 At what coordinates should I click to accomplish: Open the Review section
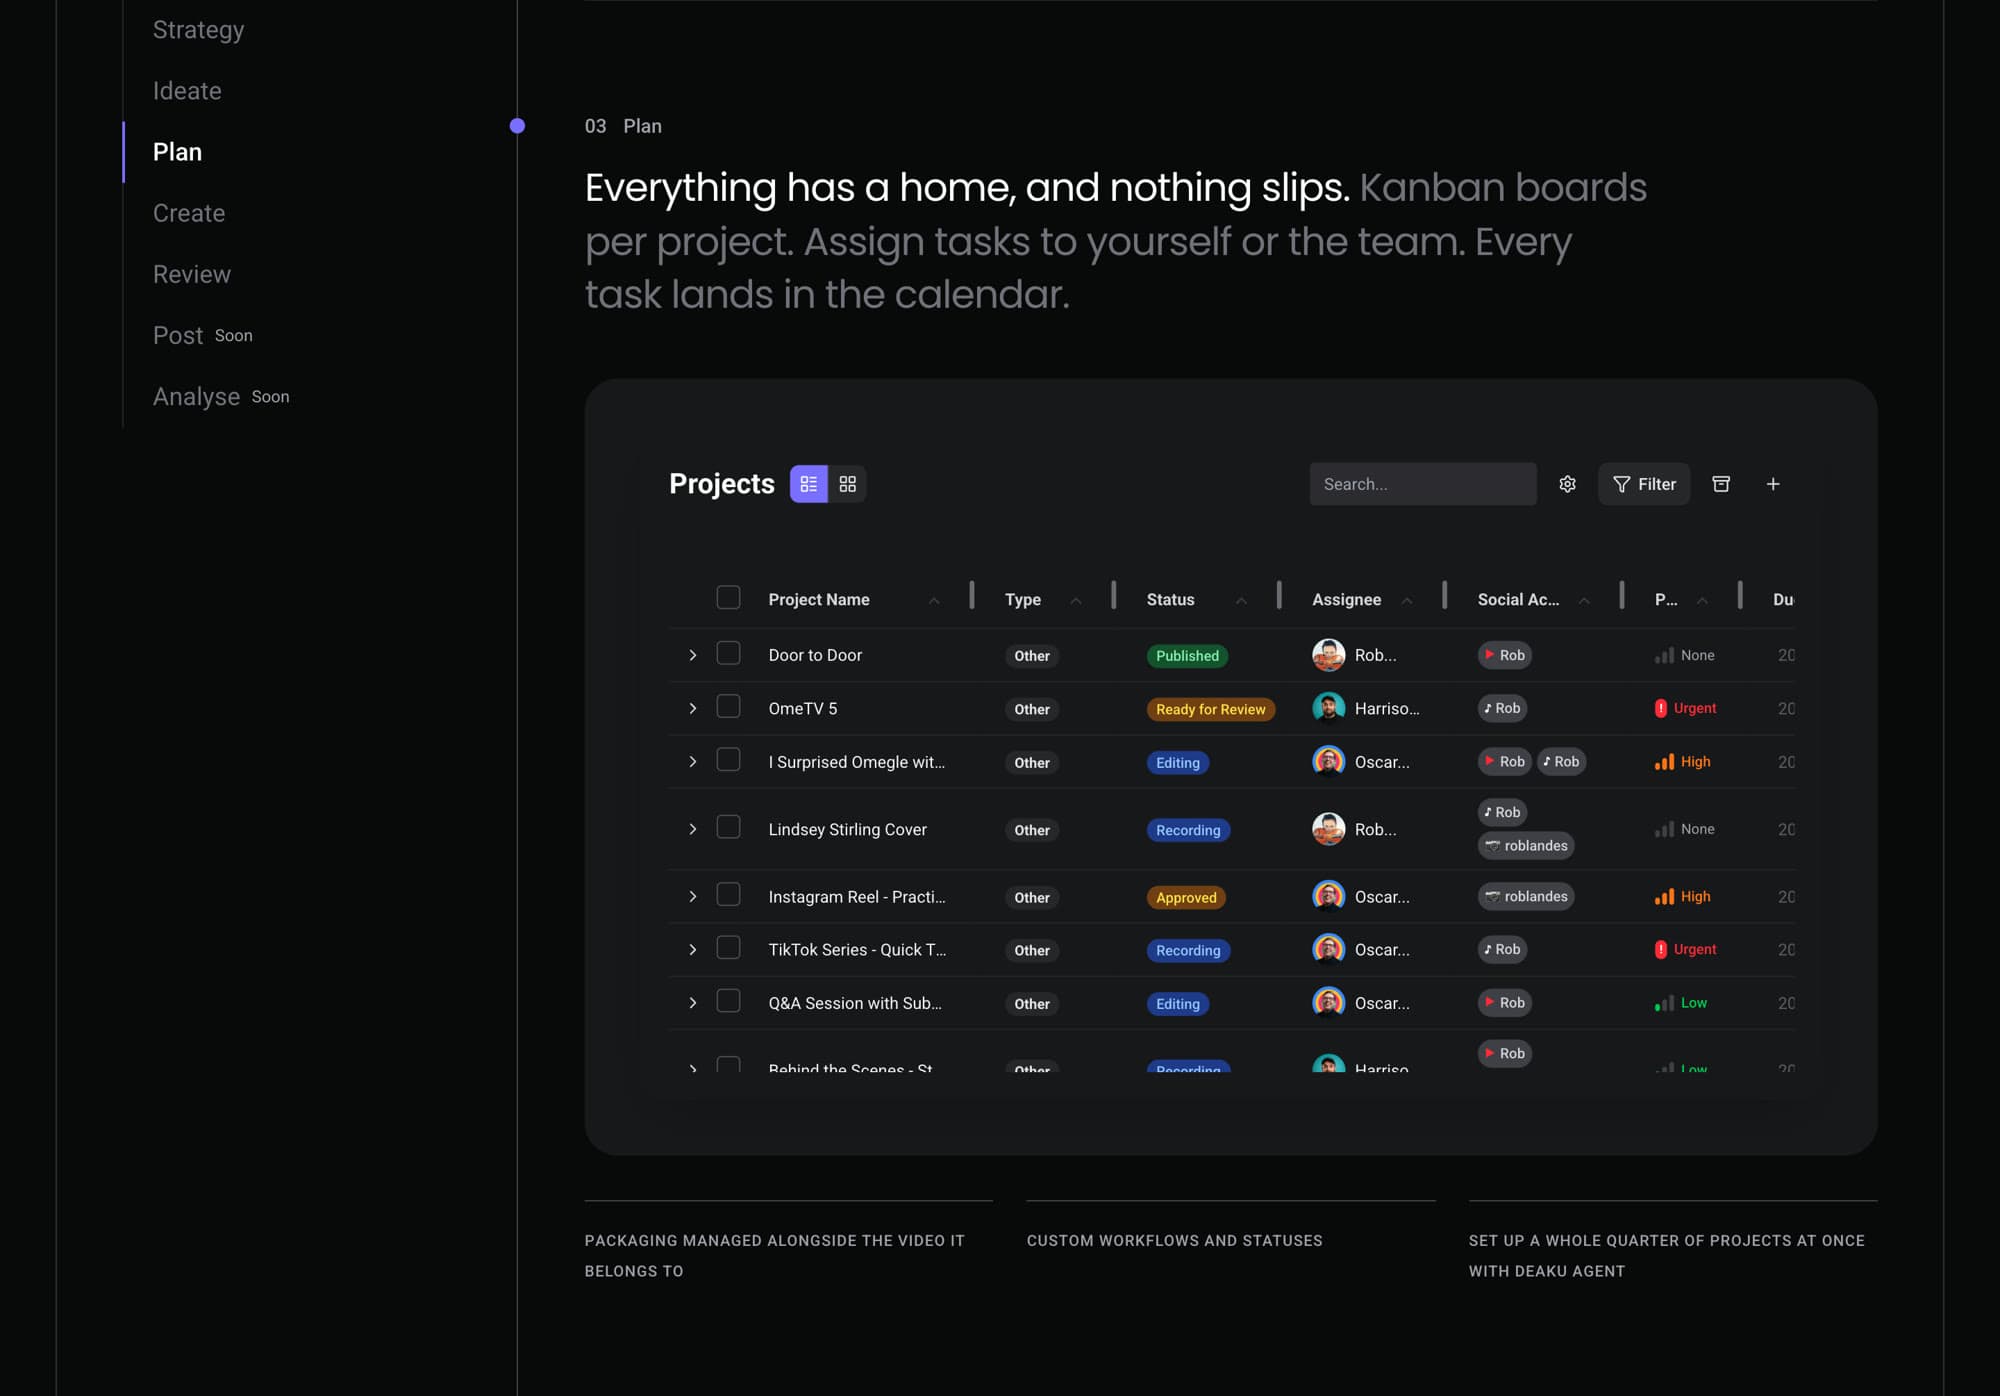(x=192, y=274)
